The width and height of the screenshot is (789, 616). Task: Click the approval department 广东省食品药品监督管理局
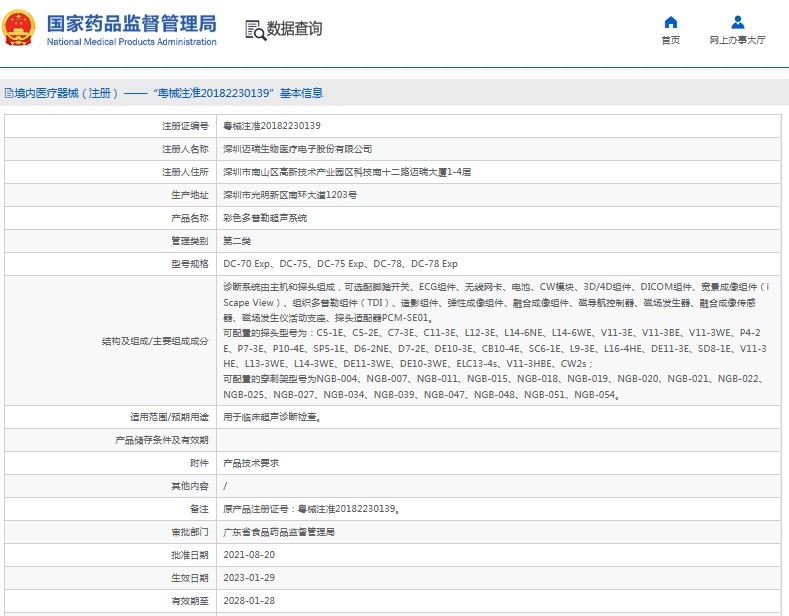pos(278,532)
